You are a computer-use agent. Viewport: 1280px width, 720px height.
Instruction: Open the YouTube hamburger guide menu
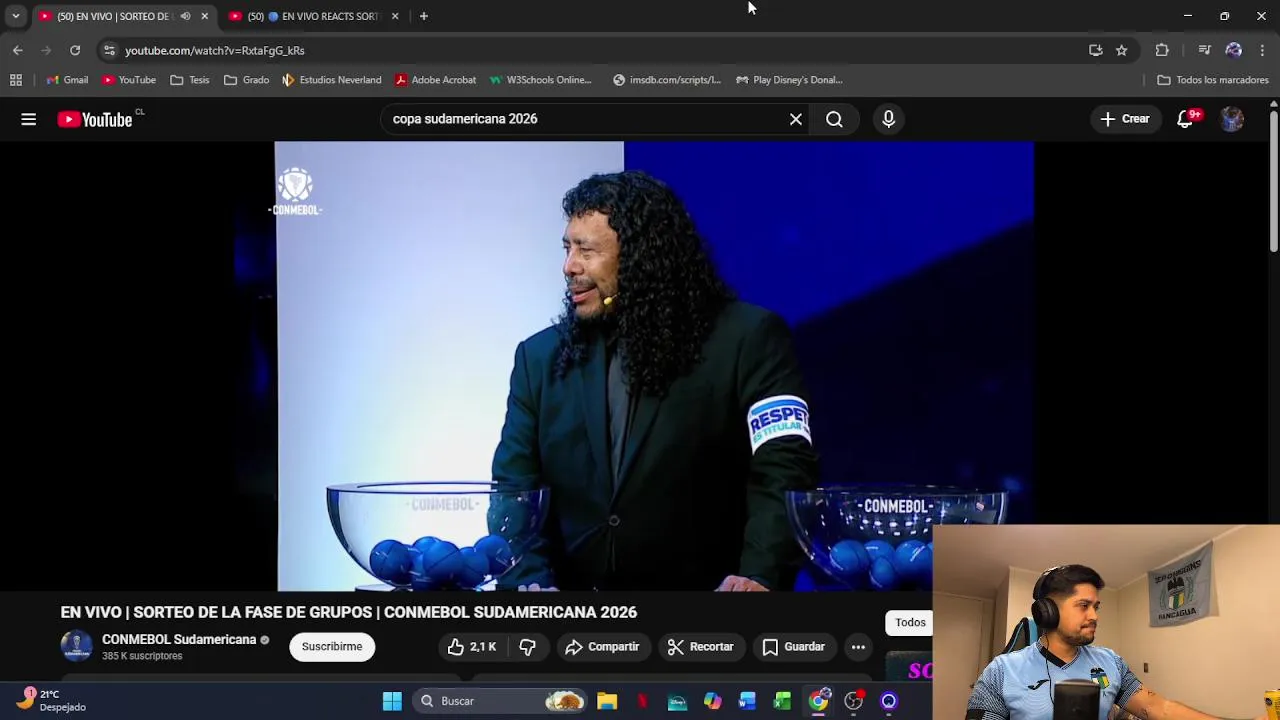pyautogui.click(x=28, y=119)
